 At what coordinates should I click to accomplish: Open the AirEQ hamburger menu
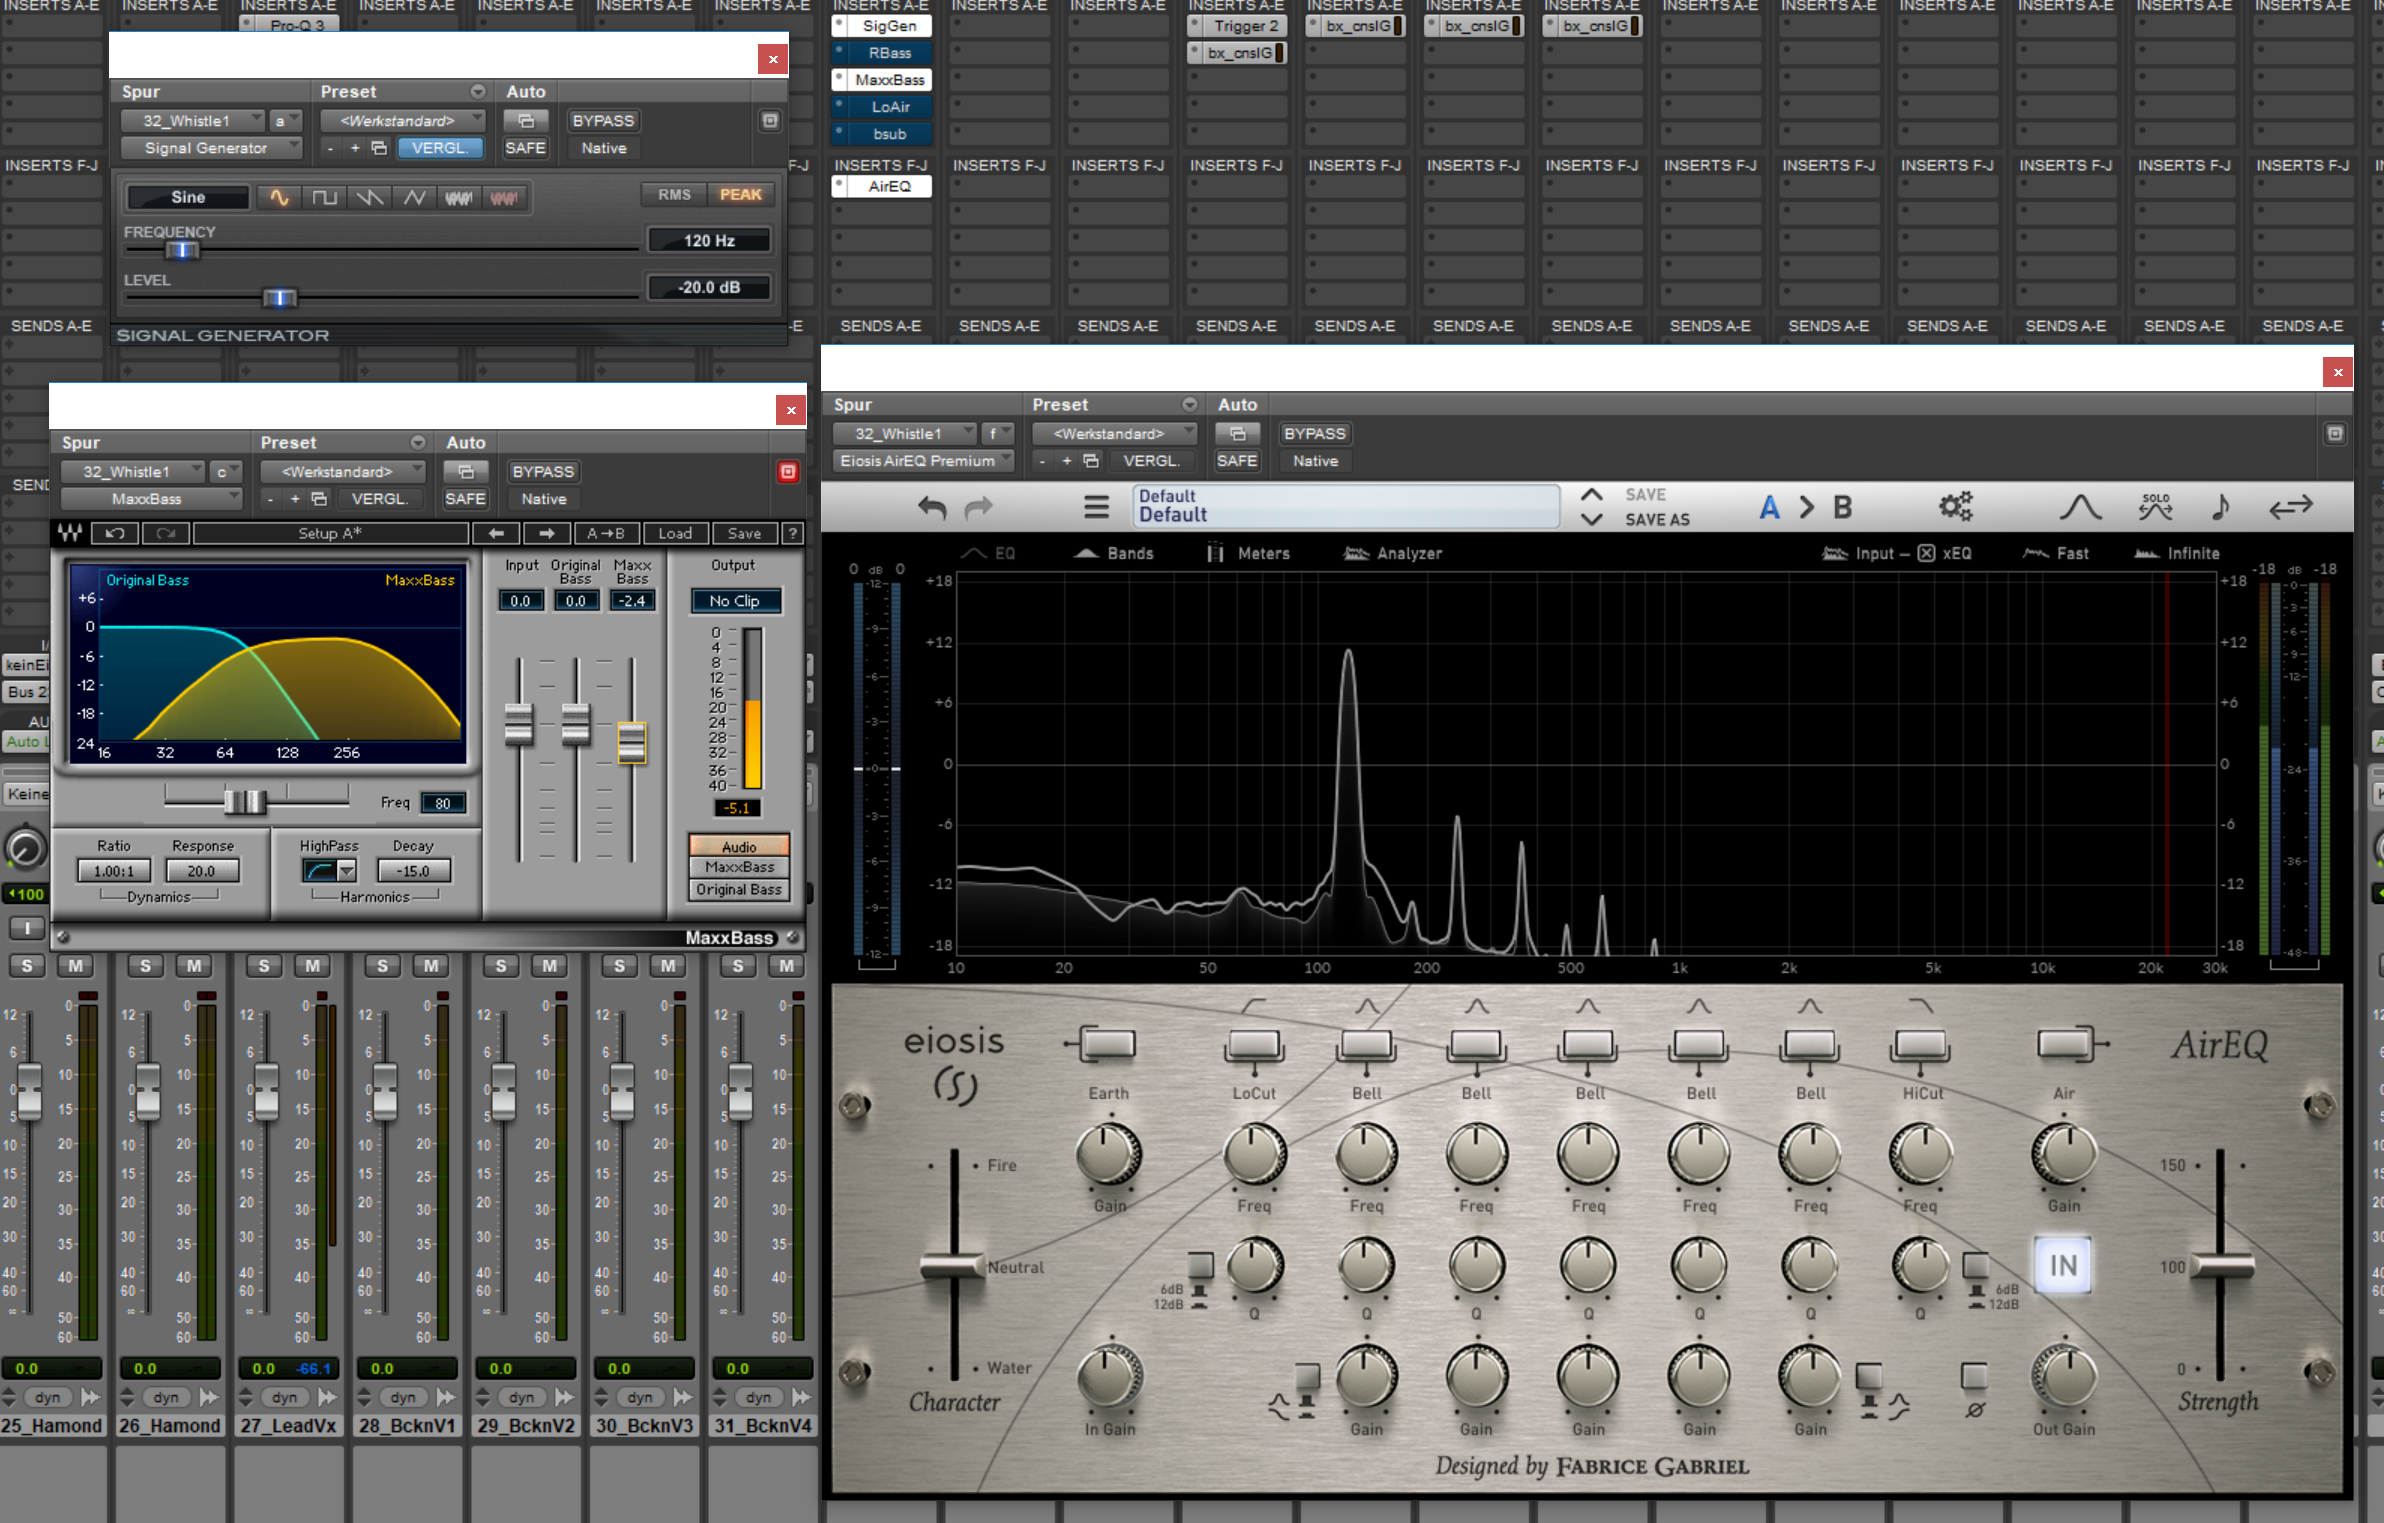point(1096,508)
